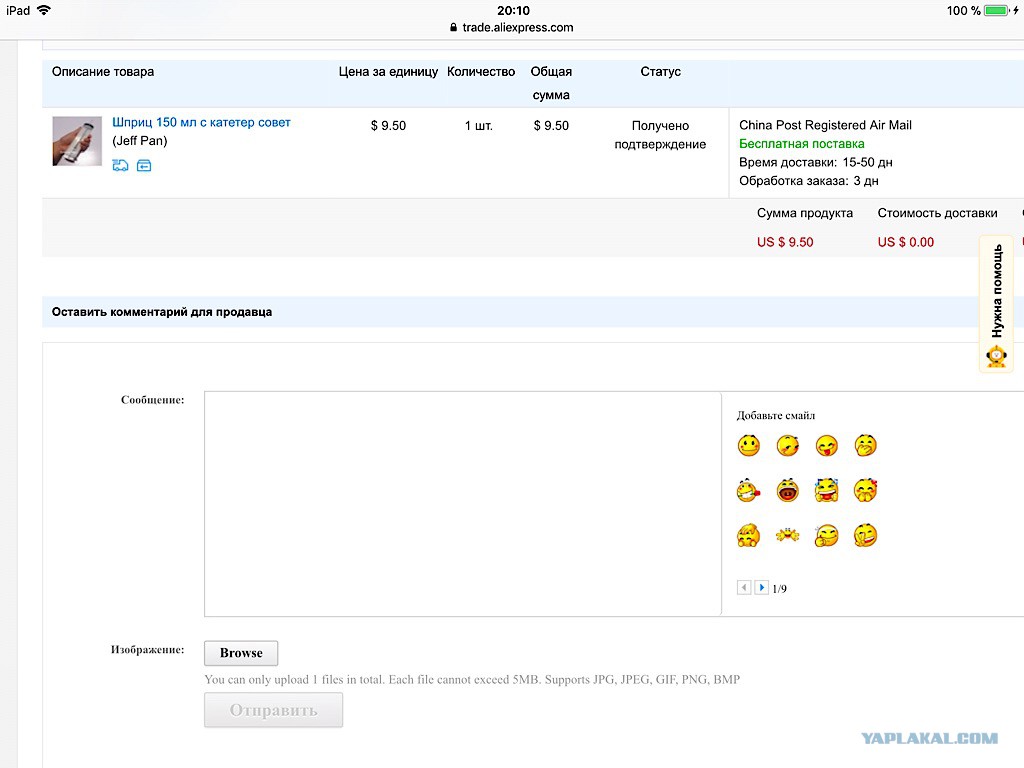The height and width of the screenshot is (768, 1024).
Task: Insert the tears-of-joy laughing emoji
Action: click(x=826, y=490)
